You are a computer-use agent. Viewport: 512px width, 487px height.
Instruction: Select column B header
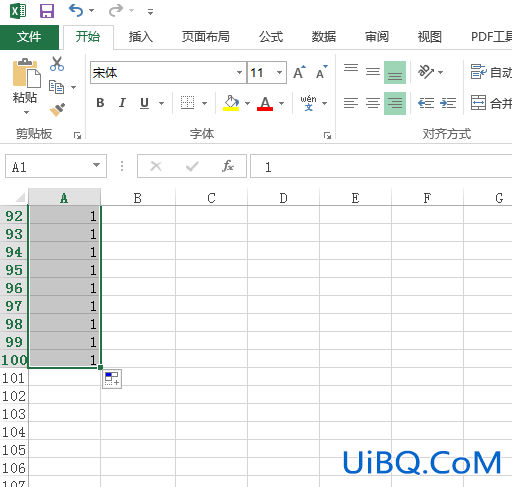pyautogui.click(x=138, y=198)
